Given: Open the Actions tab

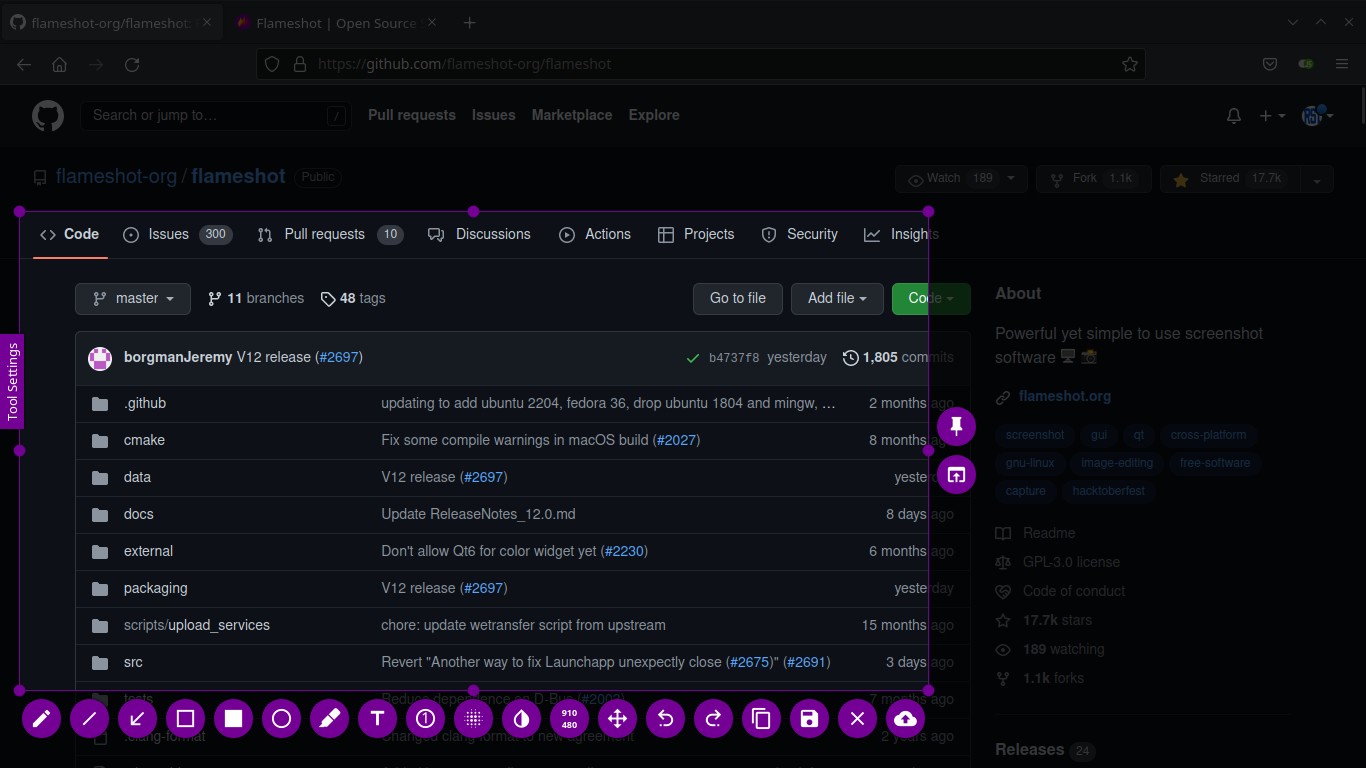Looking at the screenshot, I should pyautogui.click(x=595, y=234).
